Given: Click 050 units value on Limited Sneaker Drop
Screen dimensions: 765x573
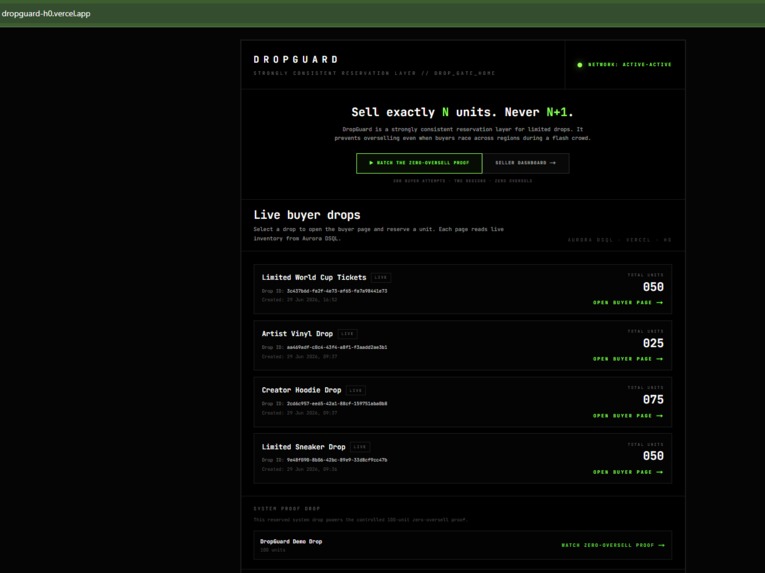Looking at the screenshot, I should 653,456.
